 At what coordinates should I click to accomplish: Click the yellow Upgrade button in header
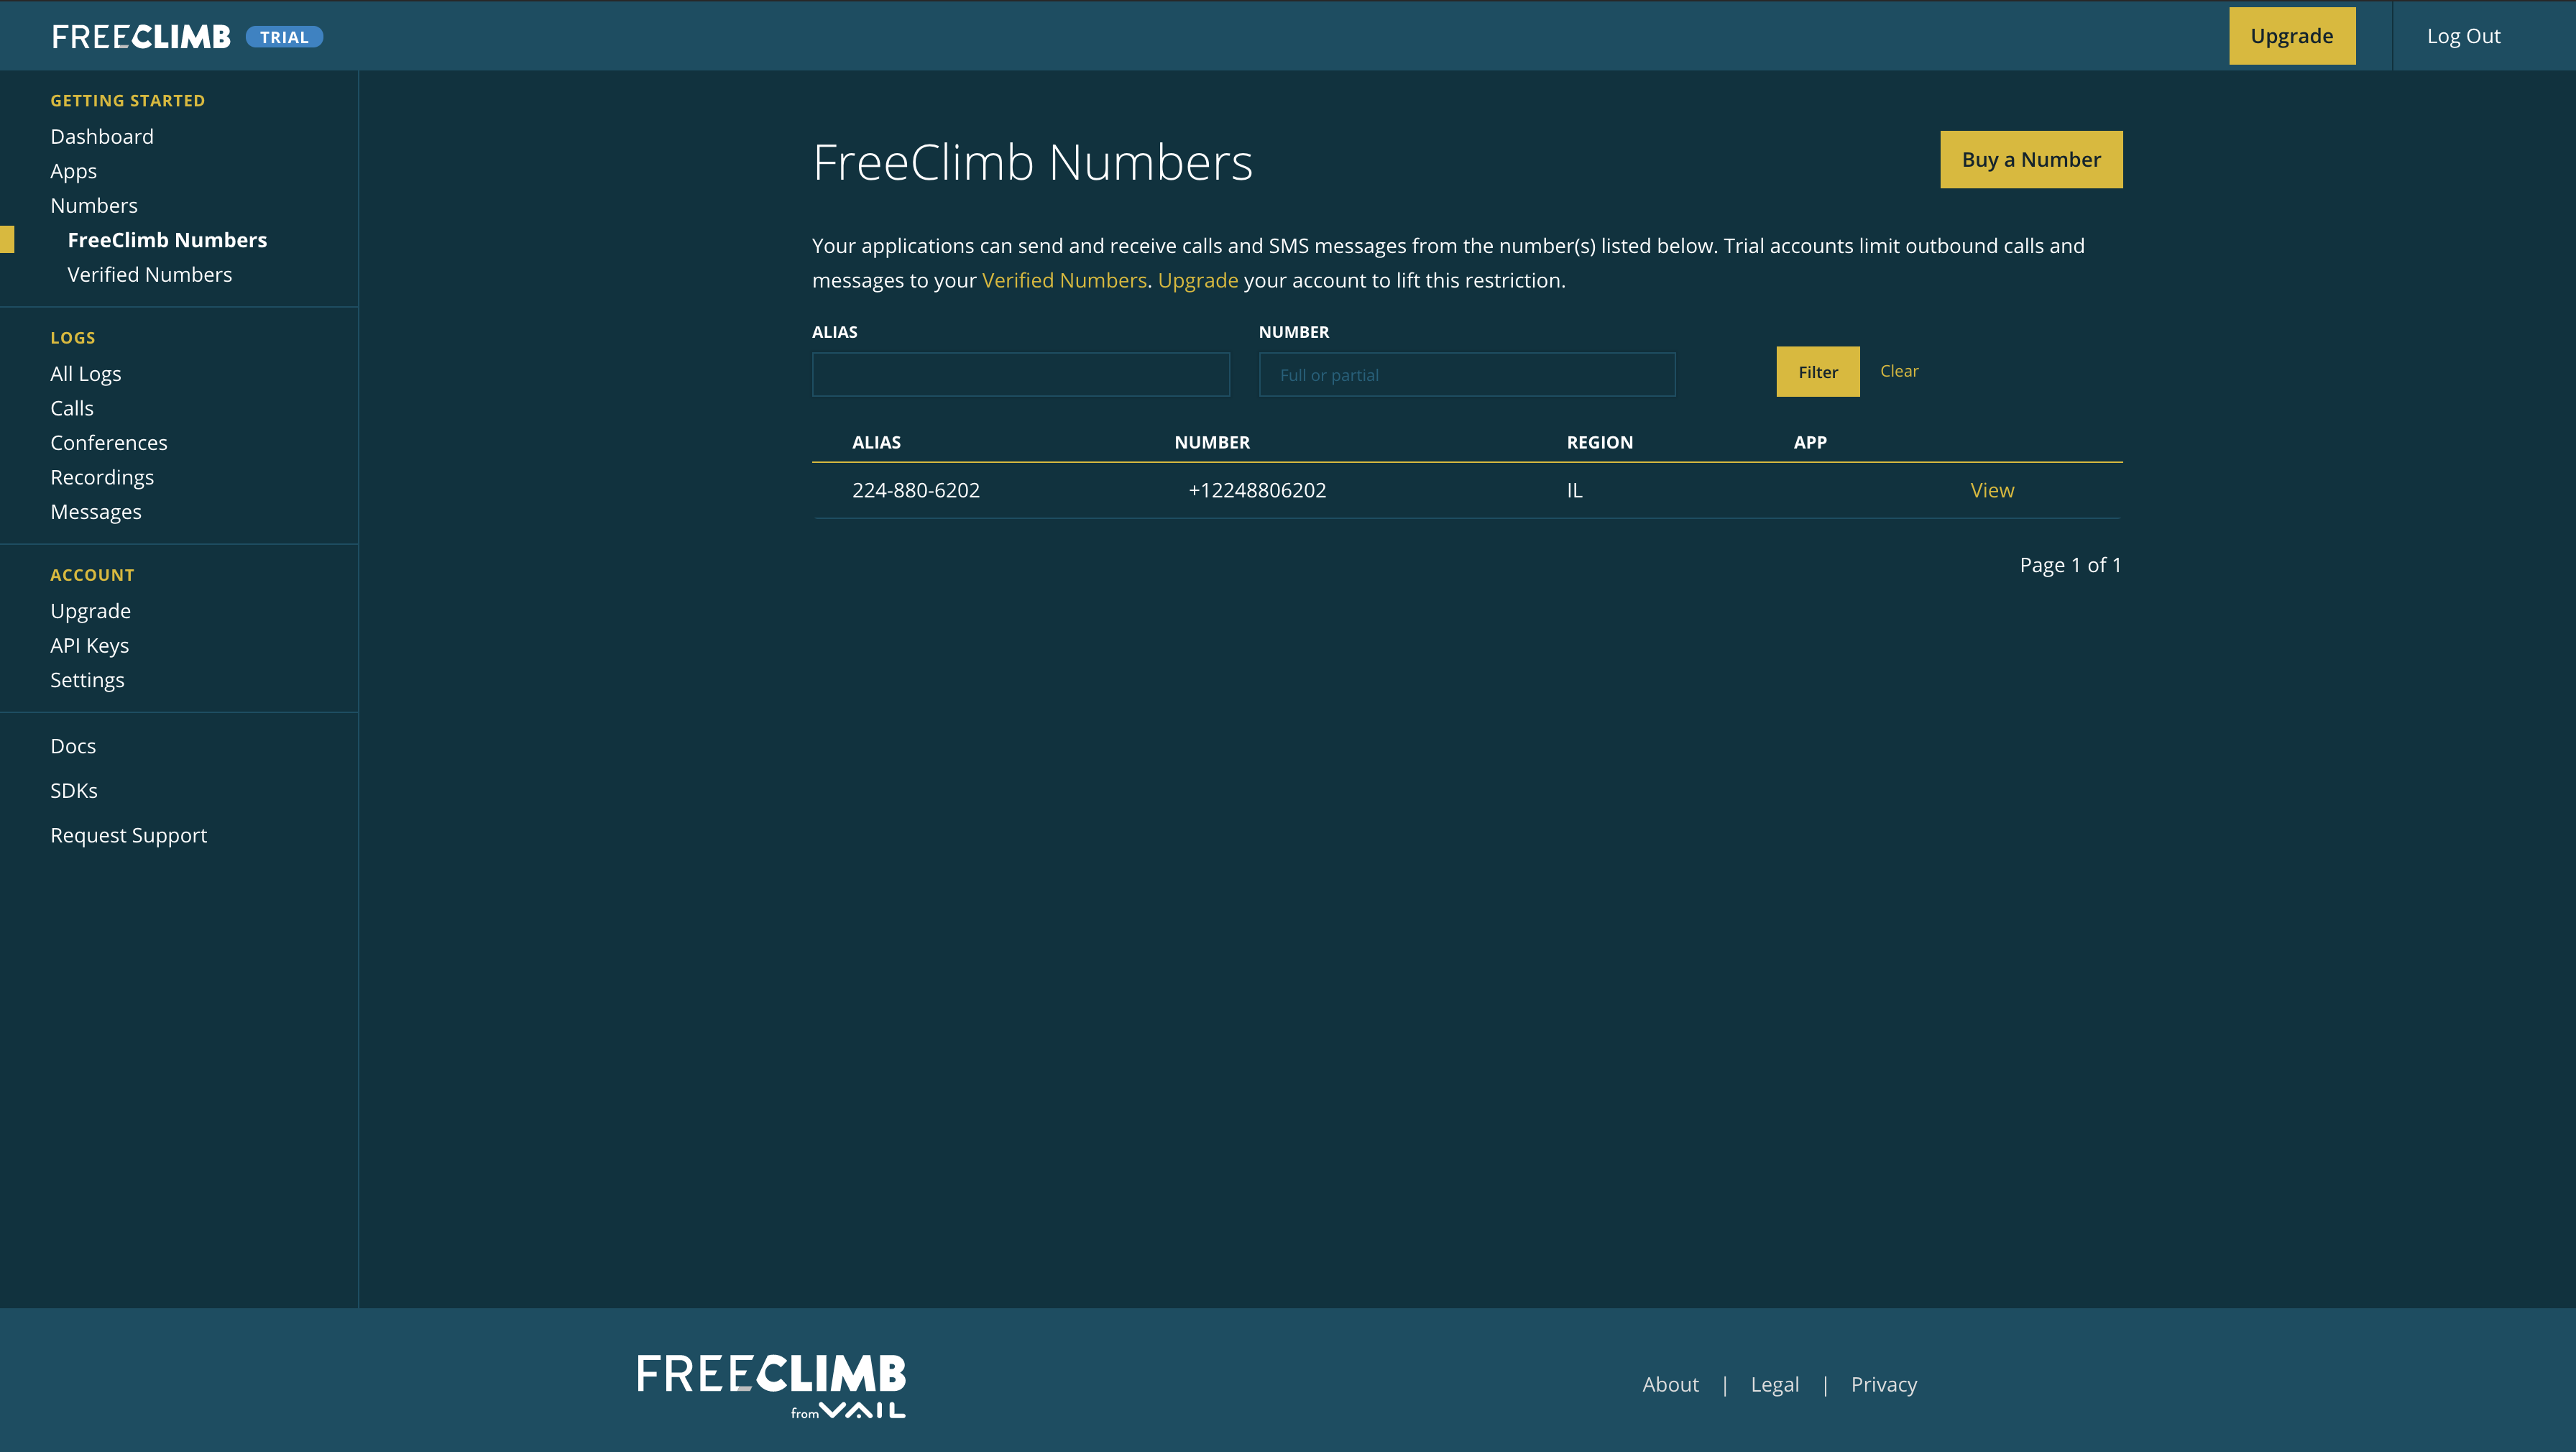click(x=2291, y=36)
